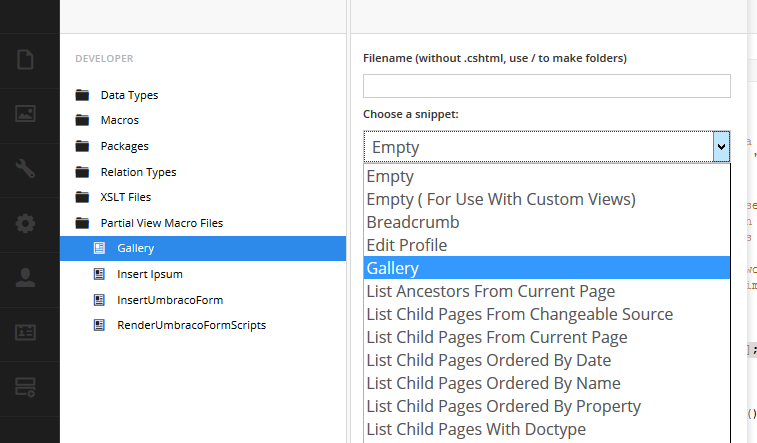Open the Members ID card icon

point(25,332)
